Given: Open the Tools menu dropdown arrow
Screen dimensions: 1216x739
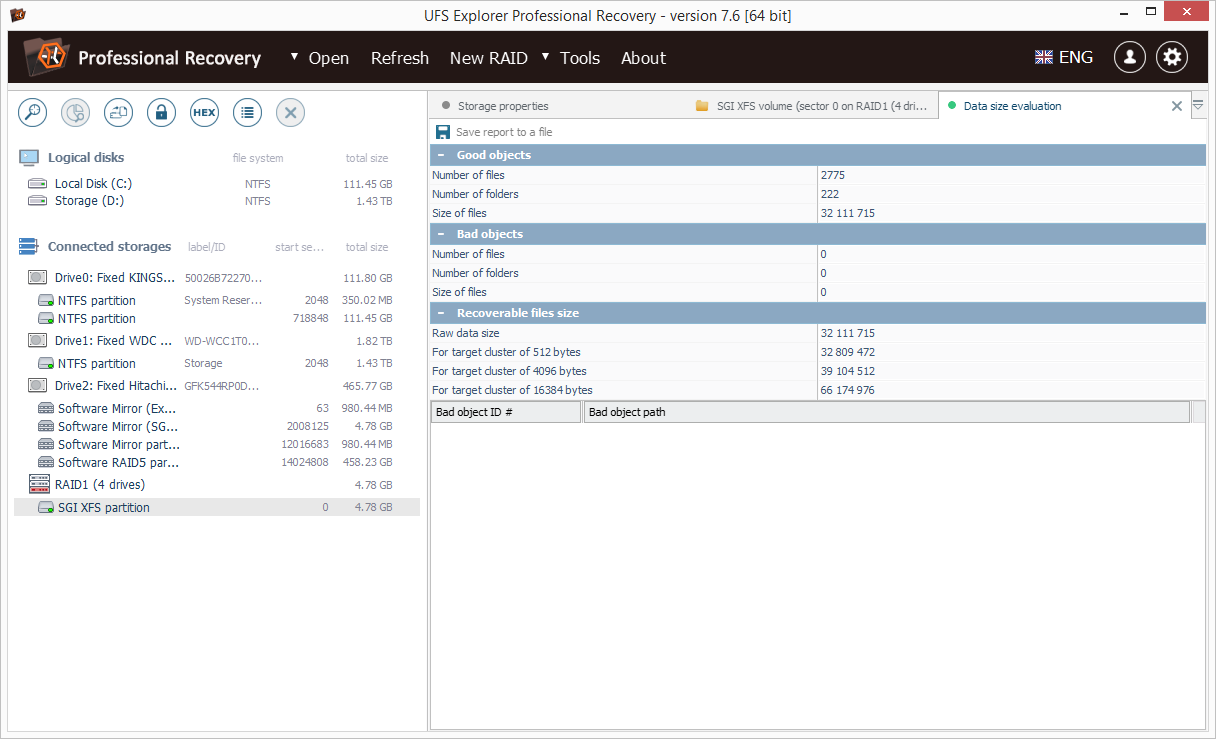Looking at the screenshot, I should [546, 57].
